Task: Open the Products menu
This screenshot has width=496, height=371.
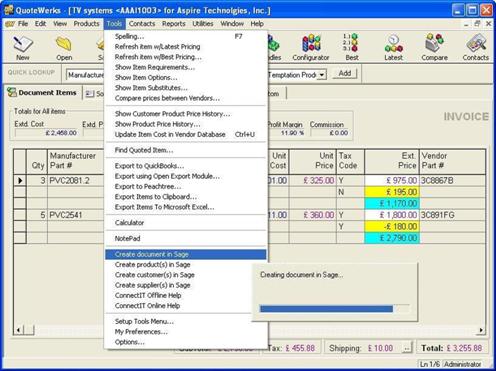Action: (x=86, y=24)
